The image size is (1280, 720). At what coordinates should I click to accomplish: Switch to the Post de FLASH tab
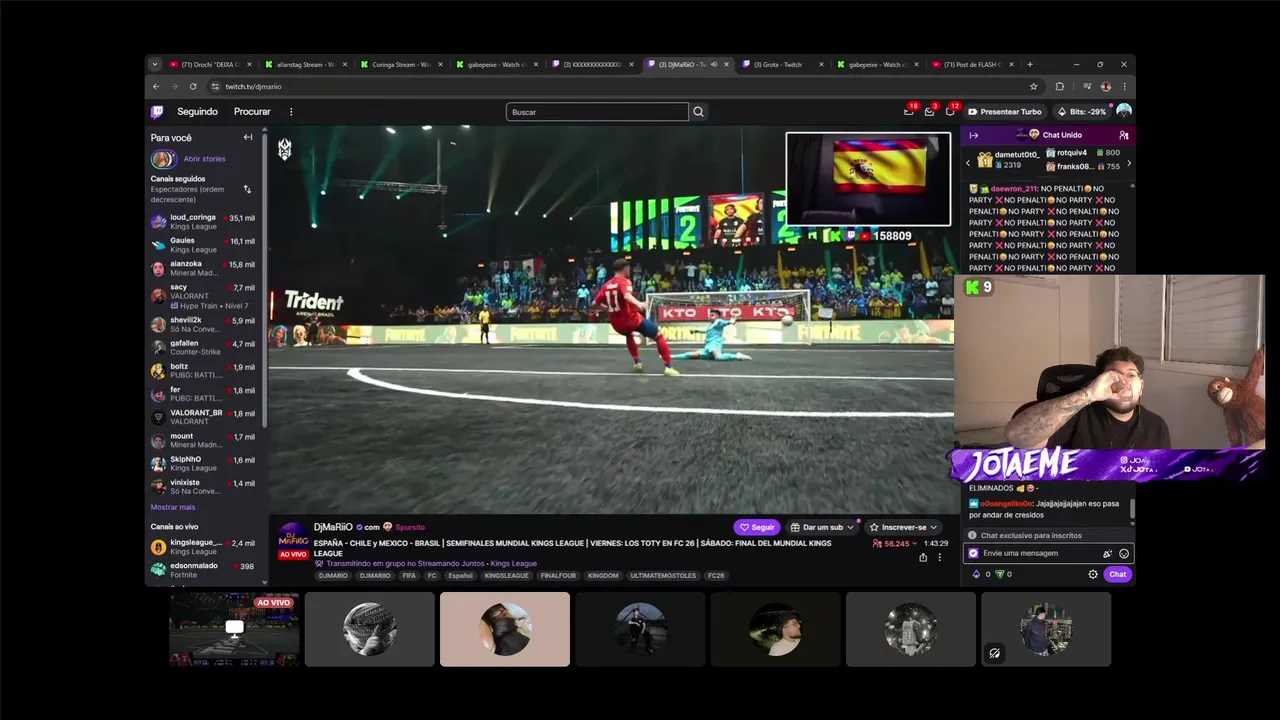pos(972,64)
